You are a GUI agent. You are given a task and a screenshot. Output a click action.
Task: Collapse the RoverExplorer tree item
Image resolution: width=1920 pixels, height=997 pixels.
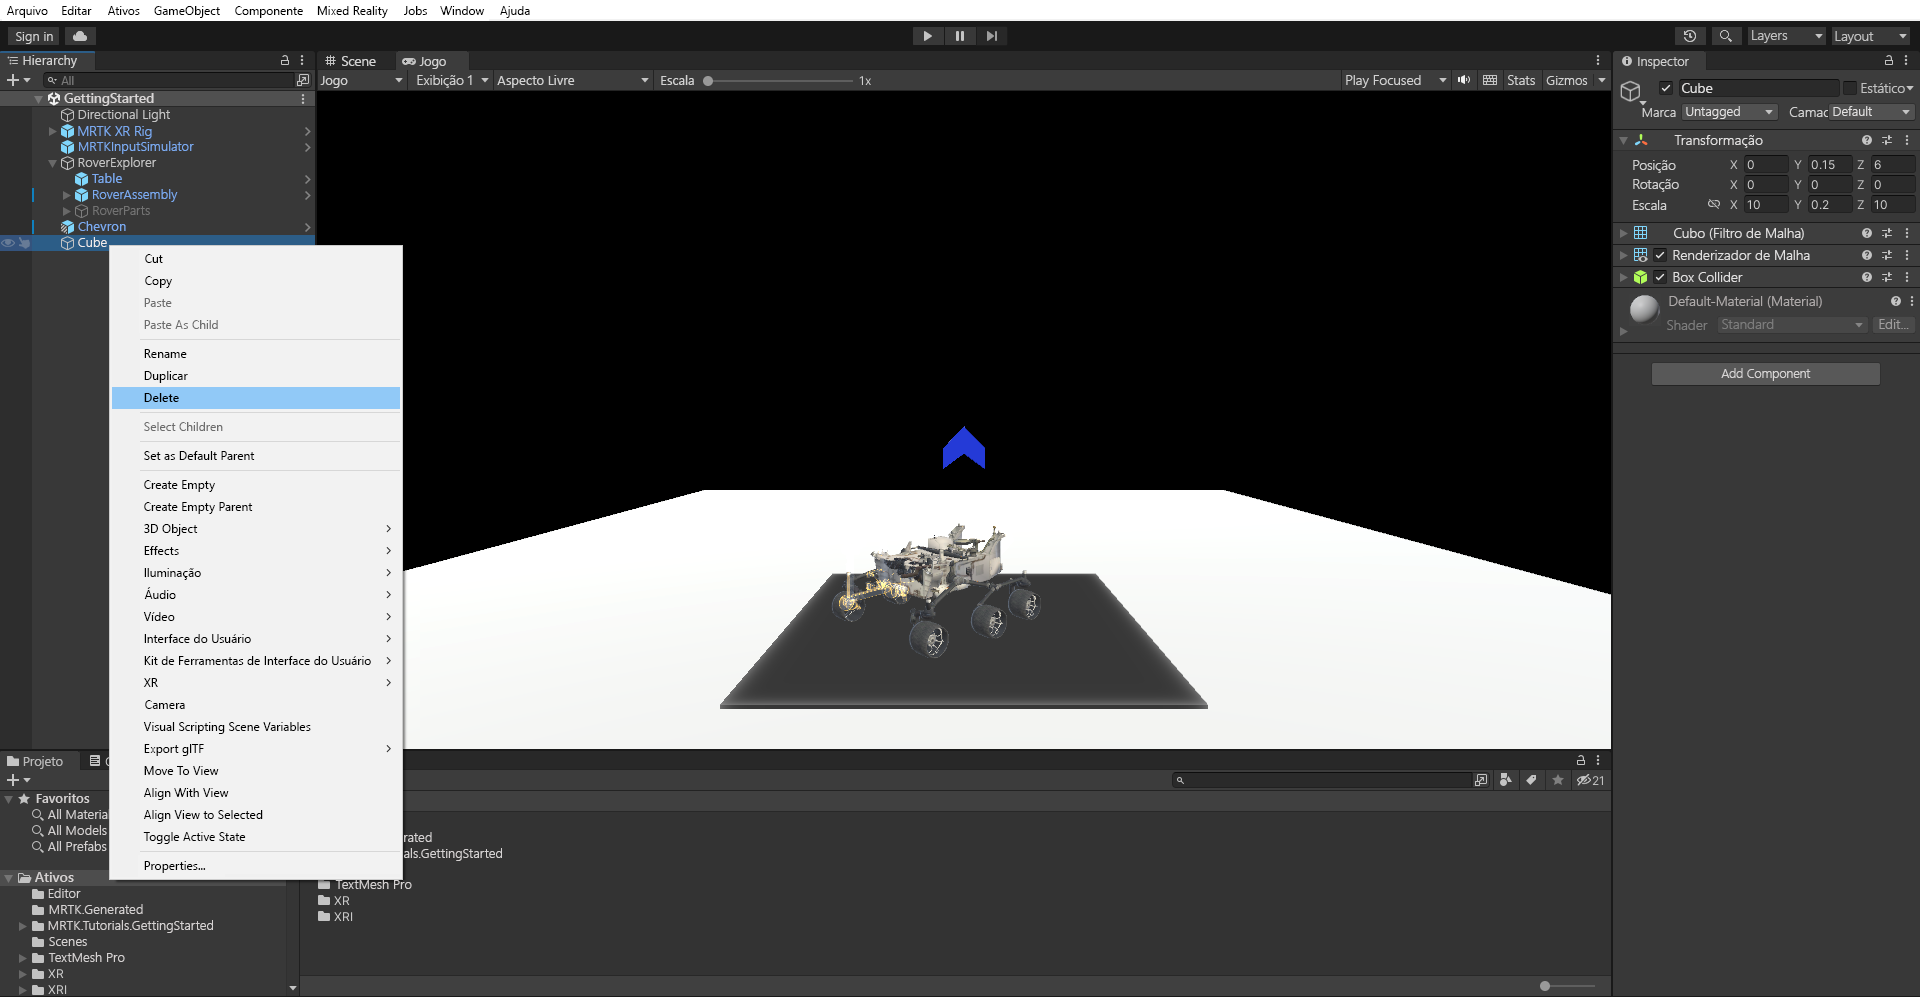53,163
